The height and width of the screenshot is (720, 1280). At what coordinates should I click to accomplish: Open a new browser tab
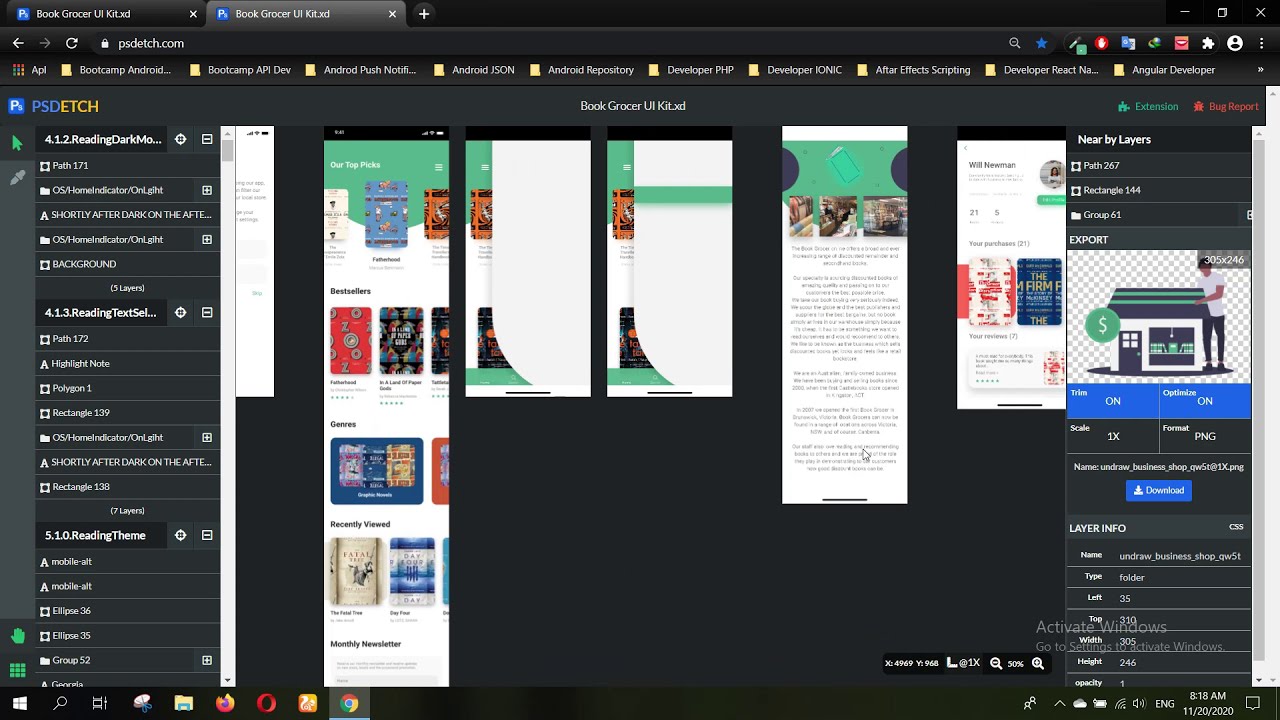coord(424,14)
